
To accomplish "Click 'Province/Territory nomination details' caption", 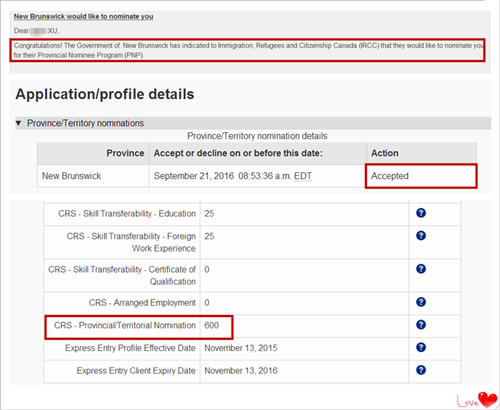I will point(257,136).
